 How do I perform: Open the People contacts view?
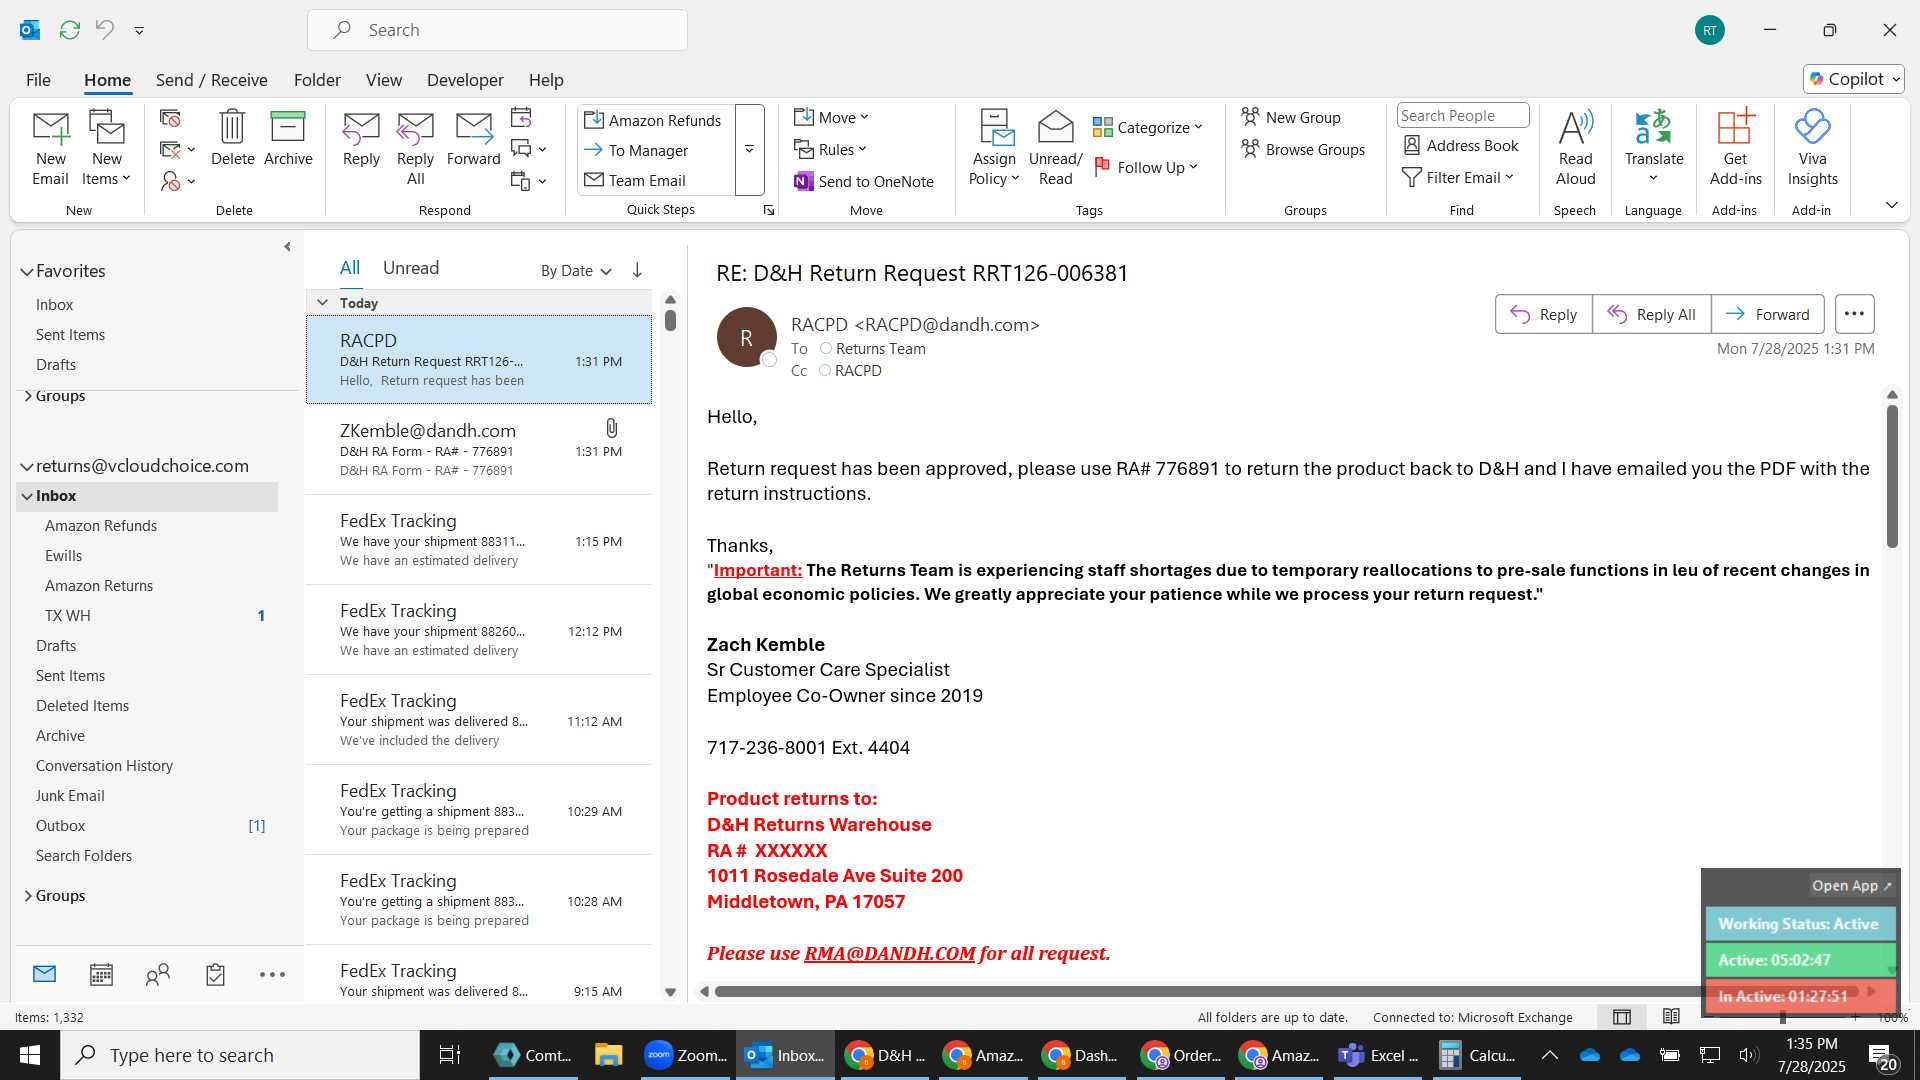pos(158,974)
